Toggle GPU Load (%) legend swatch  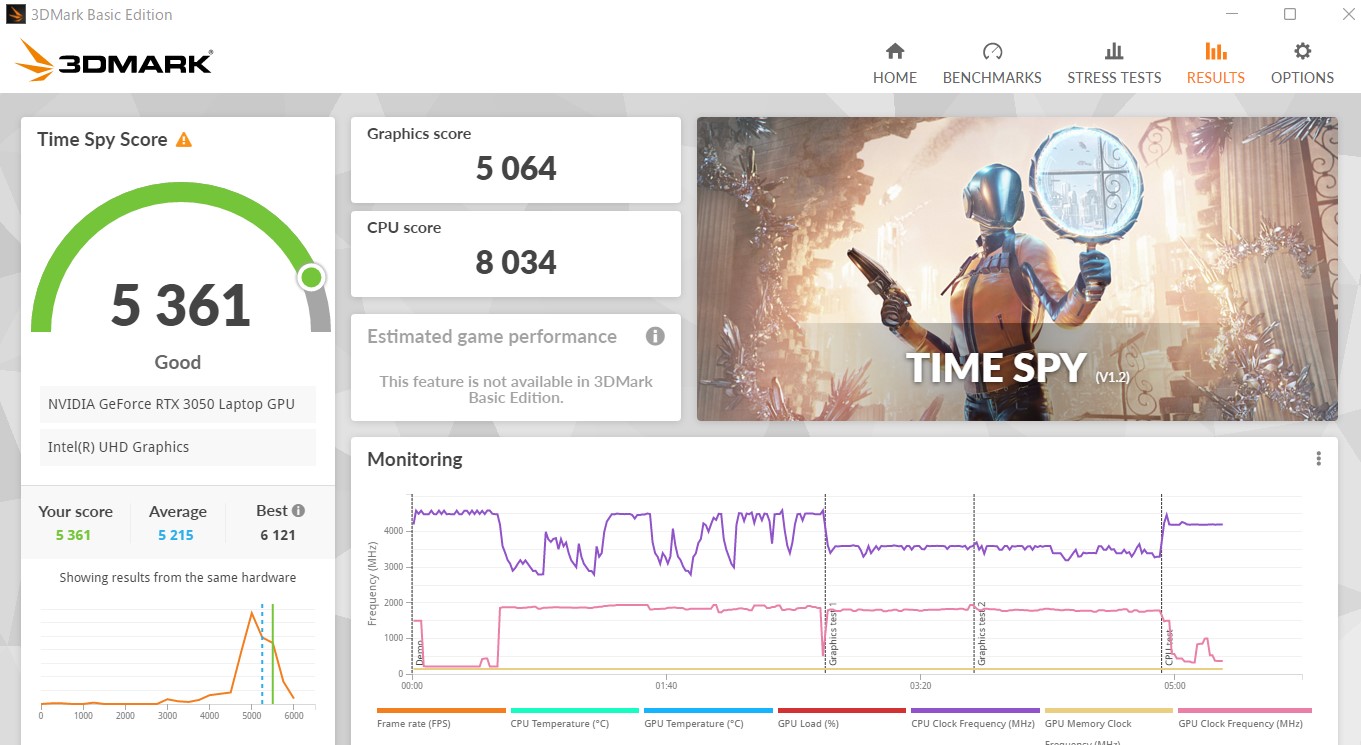click(x=842, y=710)
